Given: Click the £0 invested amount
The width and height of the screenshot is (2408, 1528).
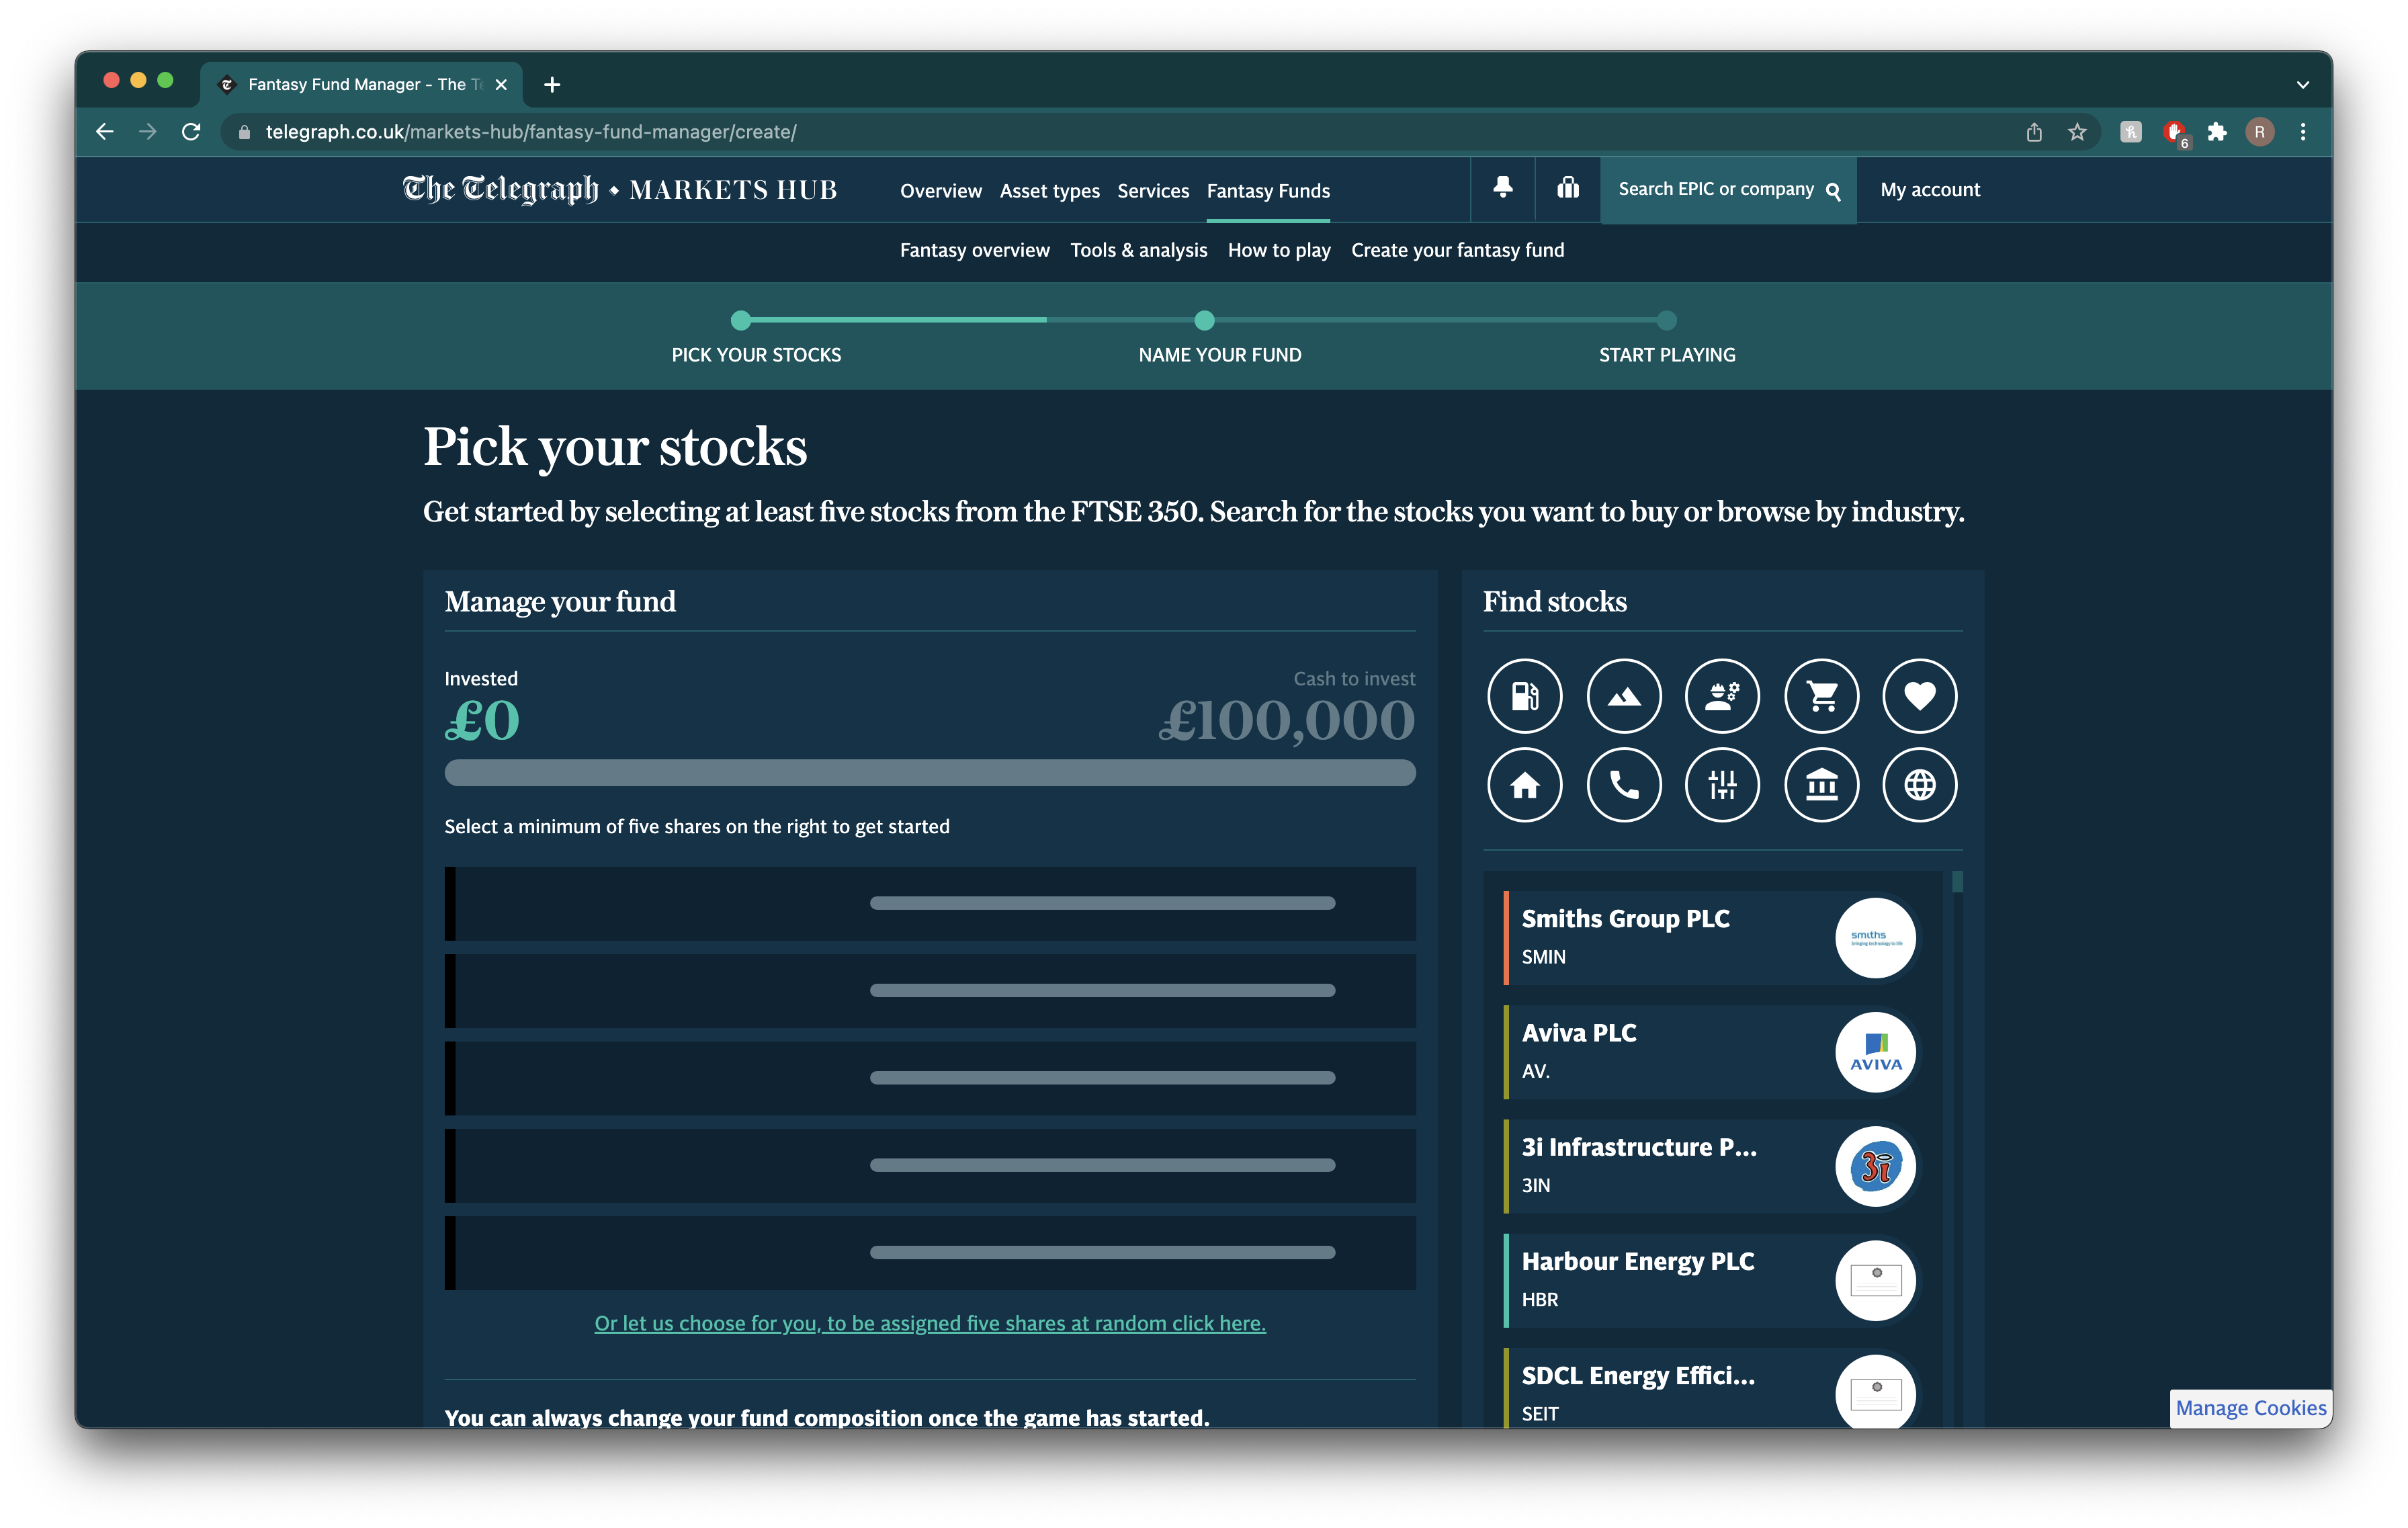Looking at the screenshot, I should [x=482, y=722].
